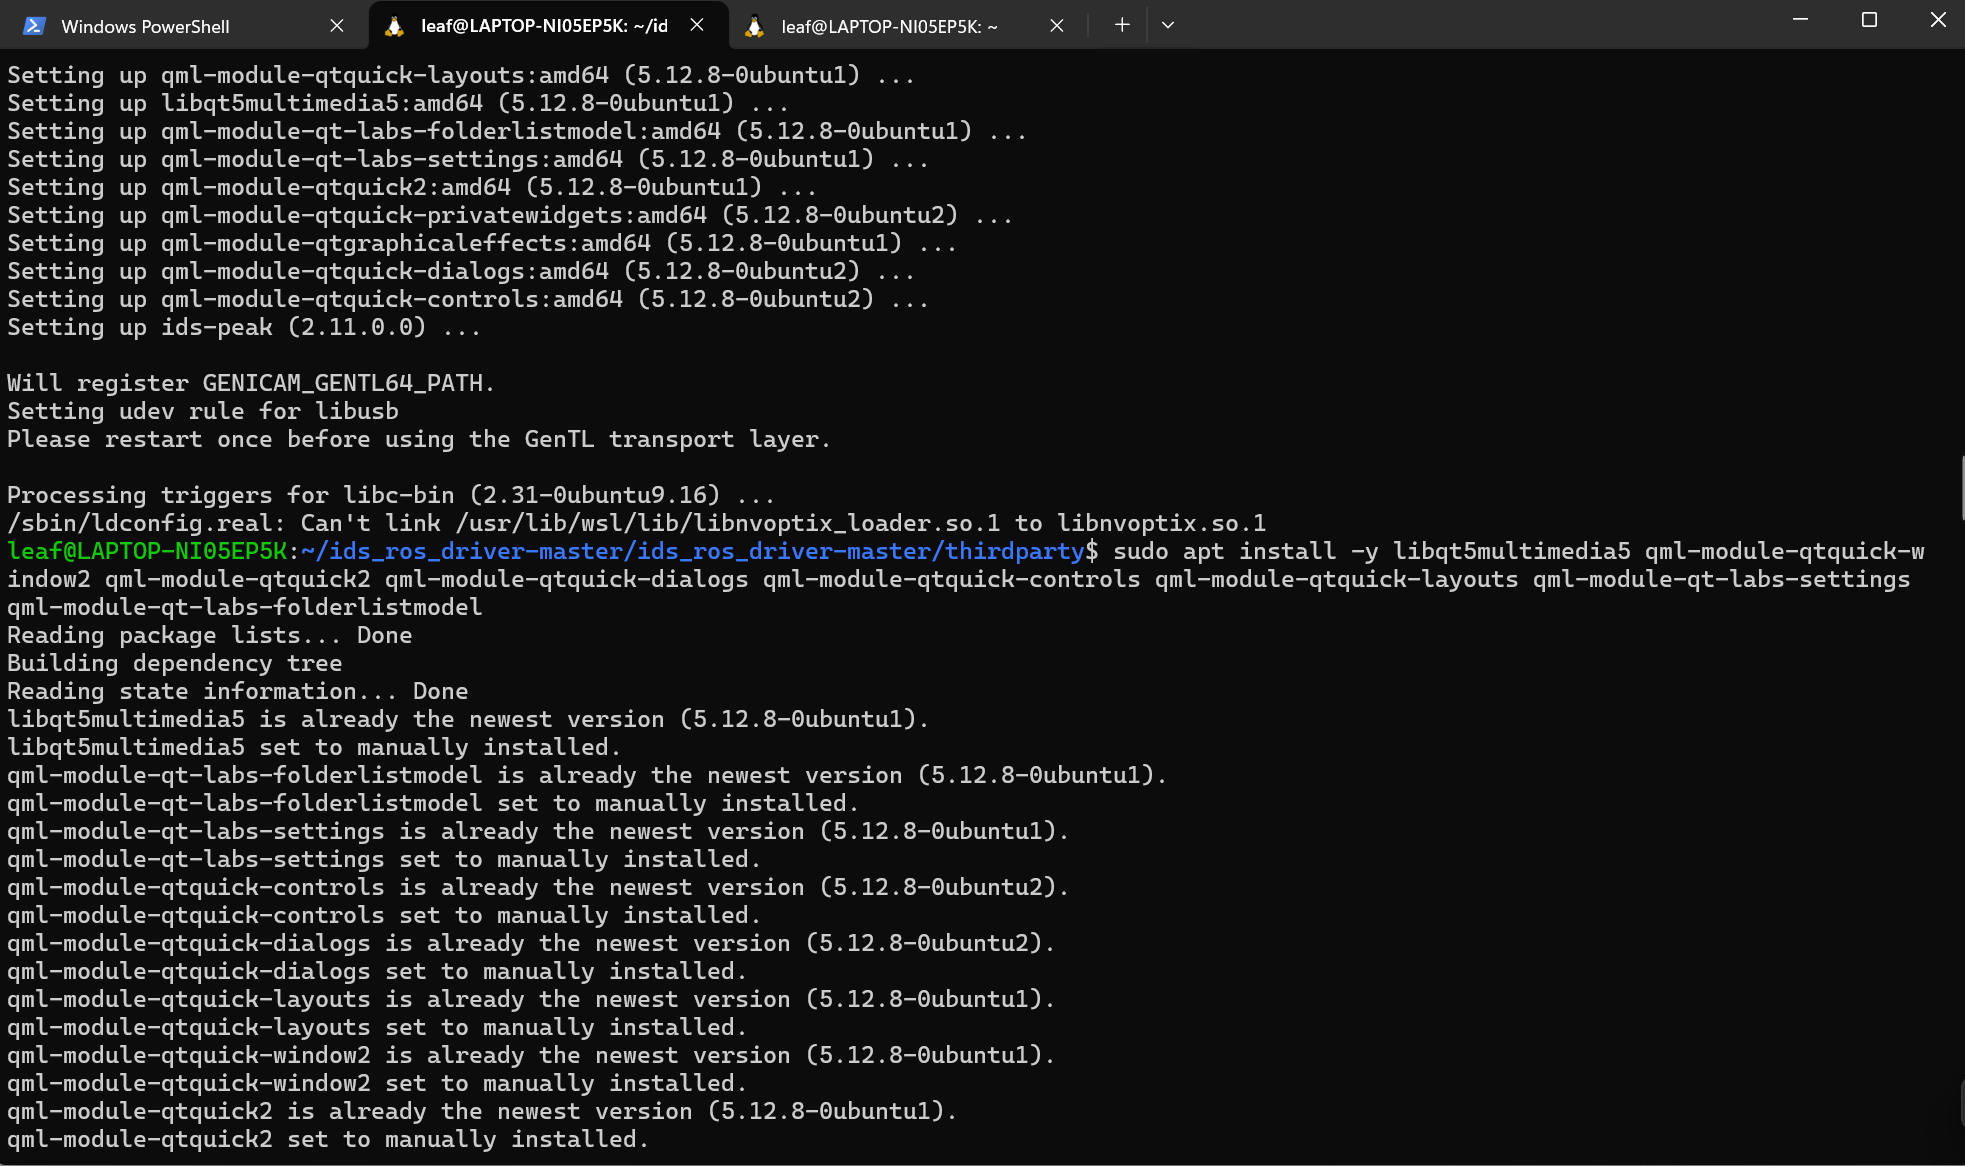Expand the new-tab profiles dropdown chevron

tap(1167, 25)
